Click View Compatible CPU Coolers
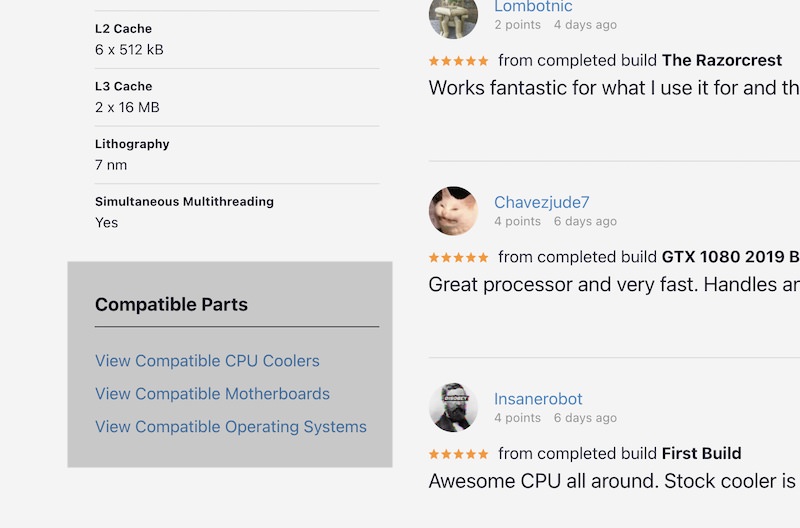800x528 pixels. pos(207,361)
